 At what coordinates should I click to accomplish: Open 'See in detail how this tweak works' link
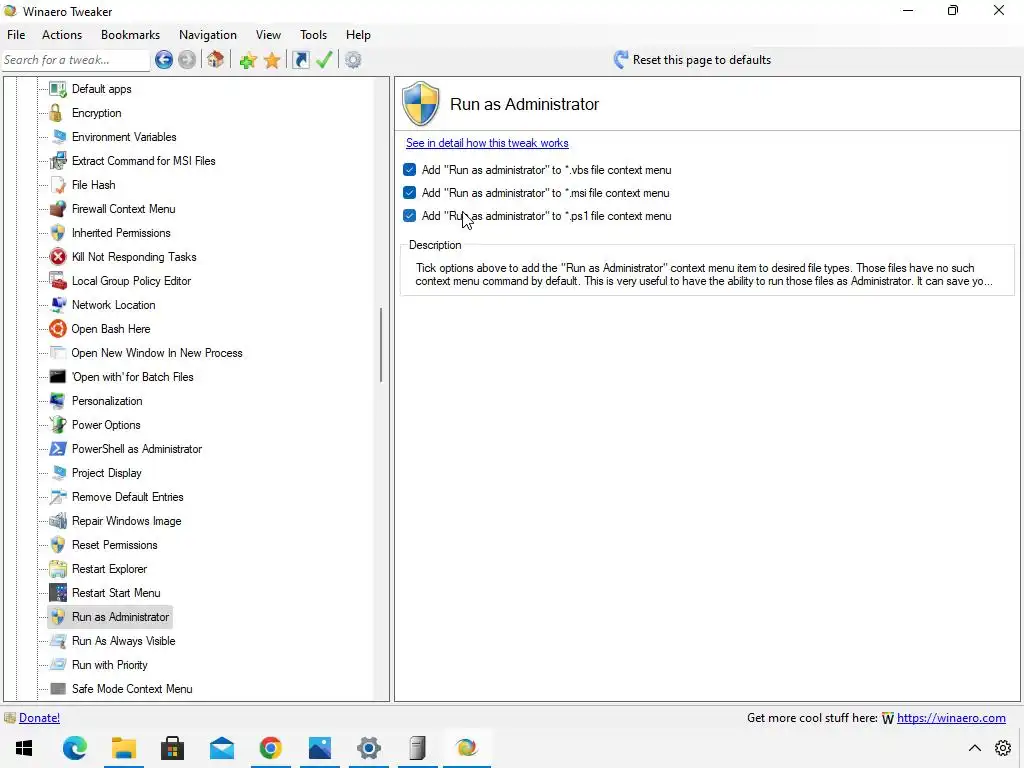[487, 143]
